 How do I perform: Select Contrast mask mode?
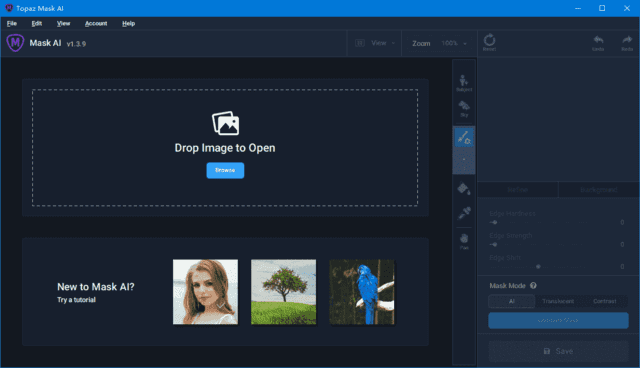coord(604,301)
